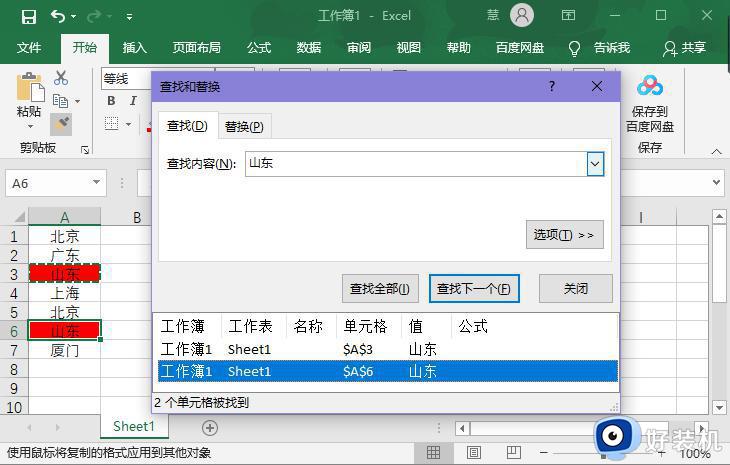Open the 公式 ribbon tab
The width and height of the screenshot is (730, 465).
(259, 47)
